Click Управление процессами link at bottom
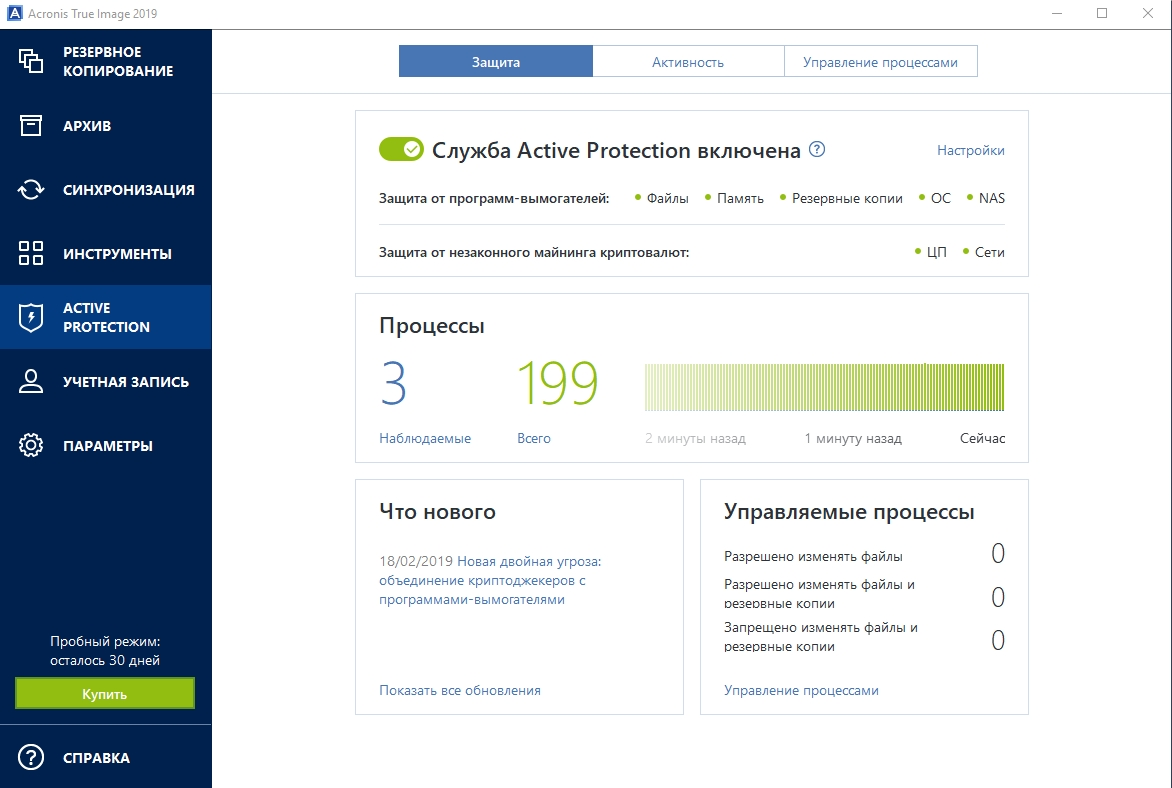The width and height of the screenshot is (1172, 788). [801, 690]
